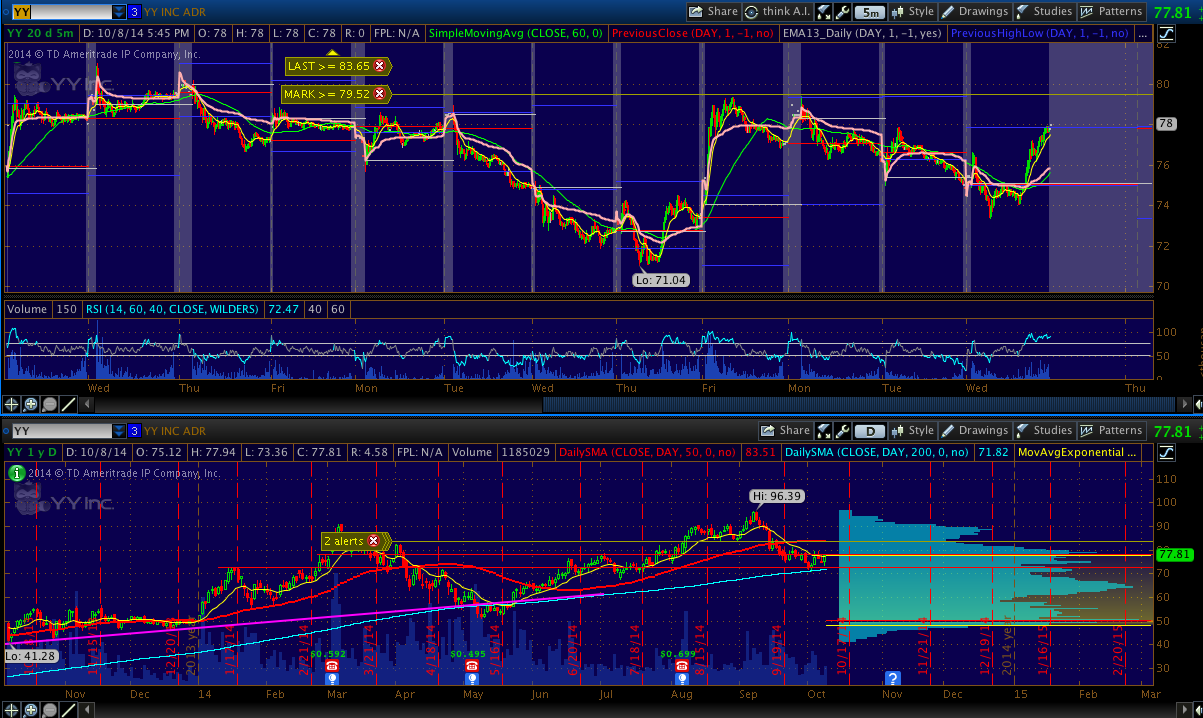Open the upper chart symbol dropdown arrow

(119, 12)
